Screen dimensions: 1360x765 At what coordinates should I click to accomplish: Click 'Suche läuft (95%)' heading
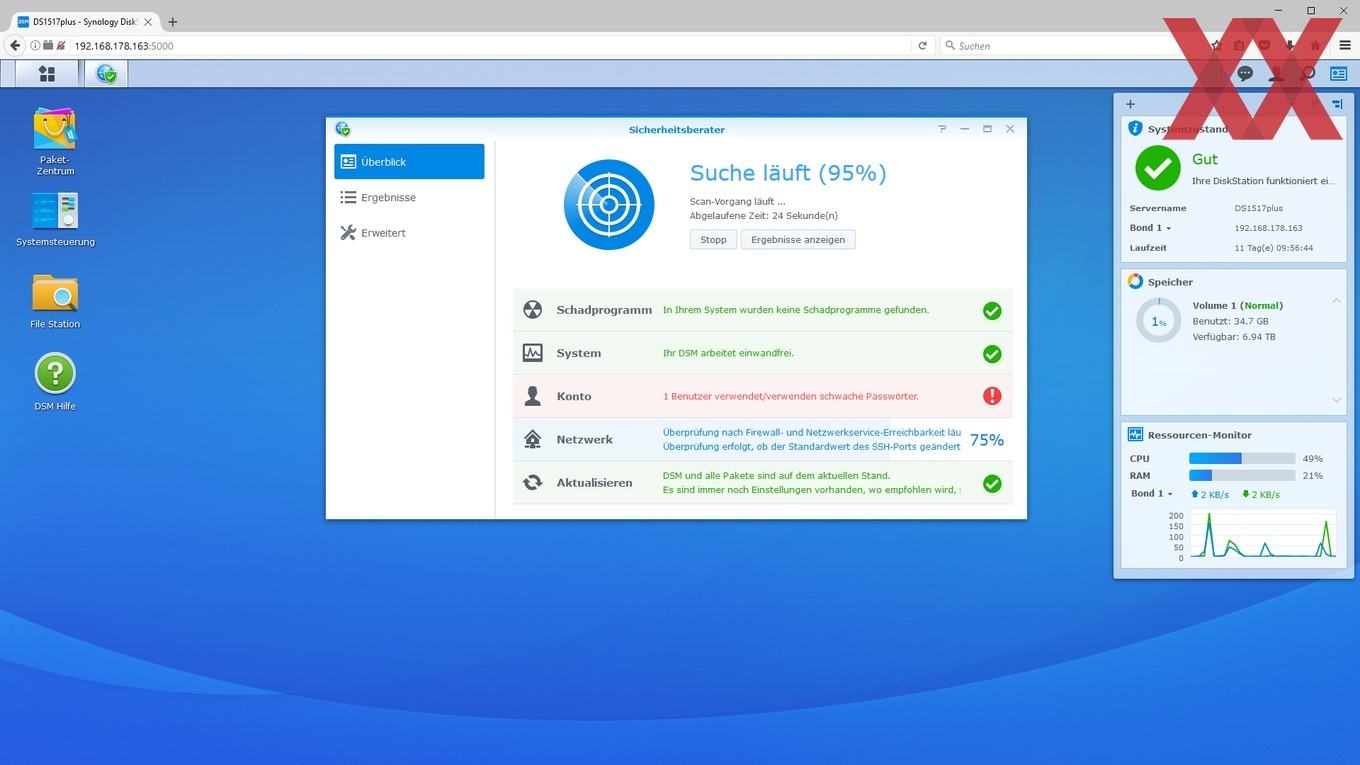[x=788, y=173]
